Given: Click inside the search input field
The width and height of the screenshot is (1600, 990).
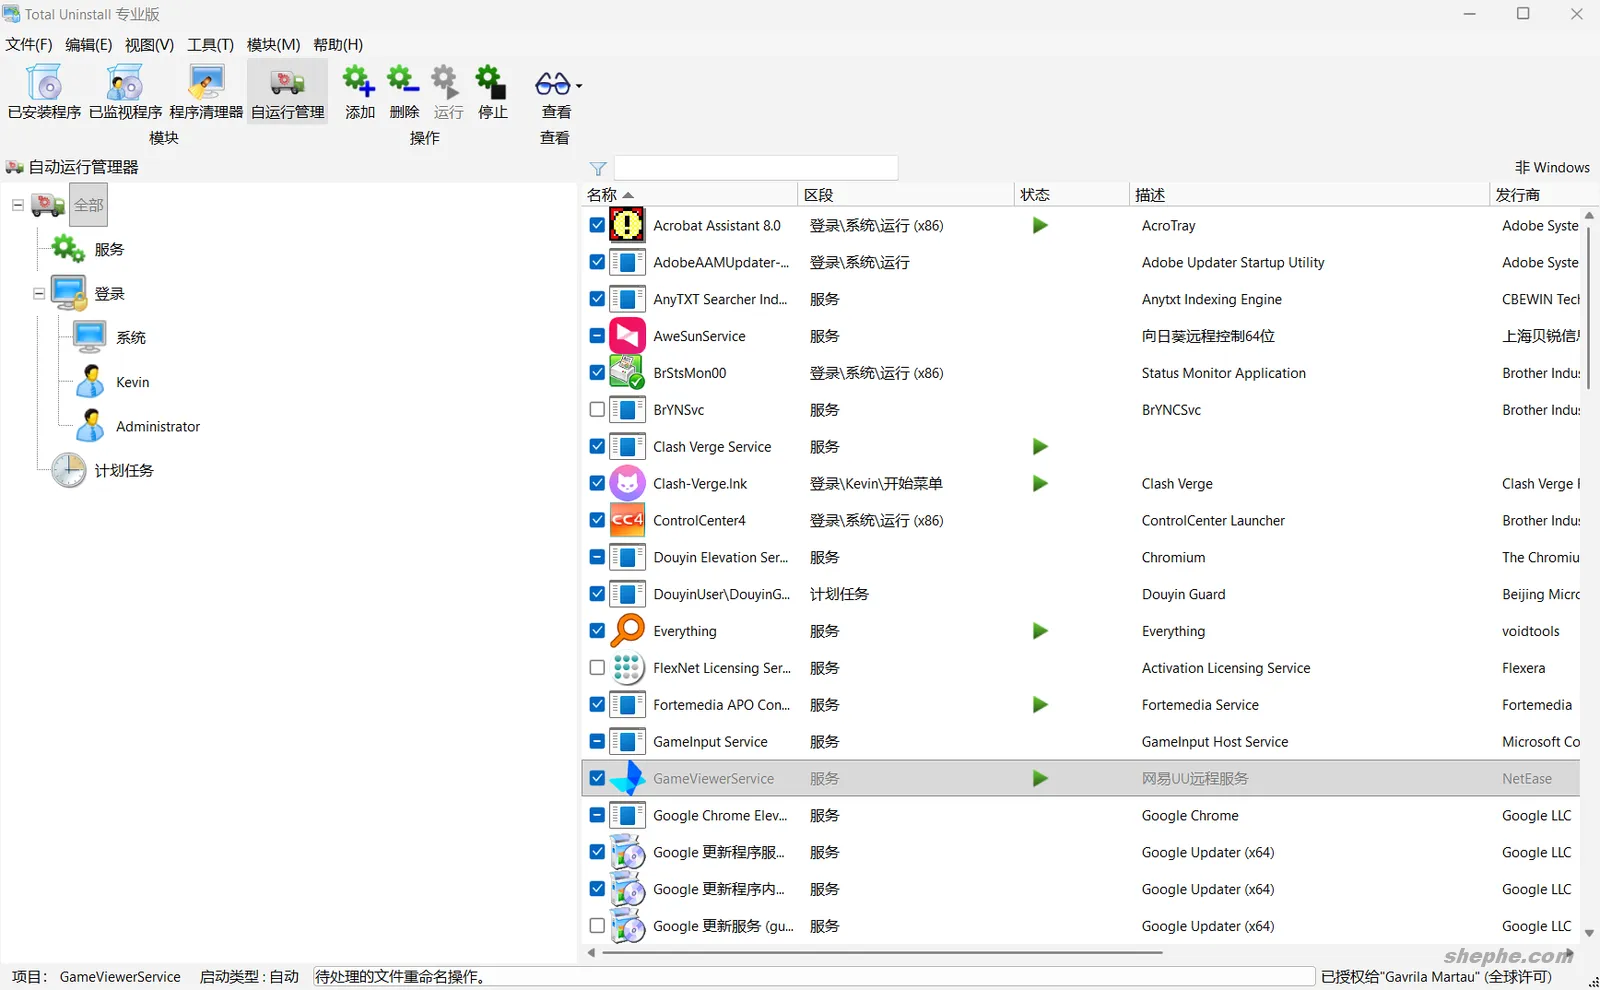Looking at the screenshot, I should pos(757,167).
